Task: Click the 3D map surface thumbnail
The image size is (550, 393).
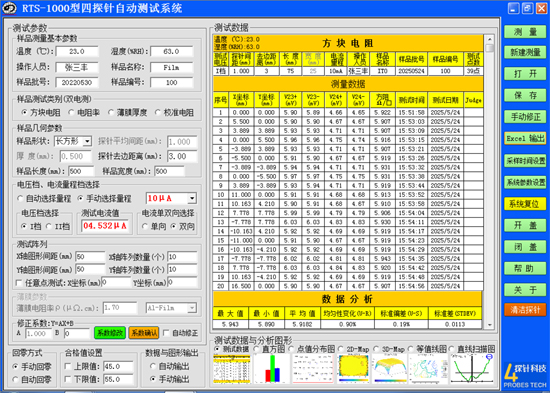Action: click(389, 368)
